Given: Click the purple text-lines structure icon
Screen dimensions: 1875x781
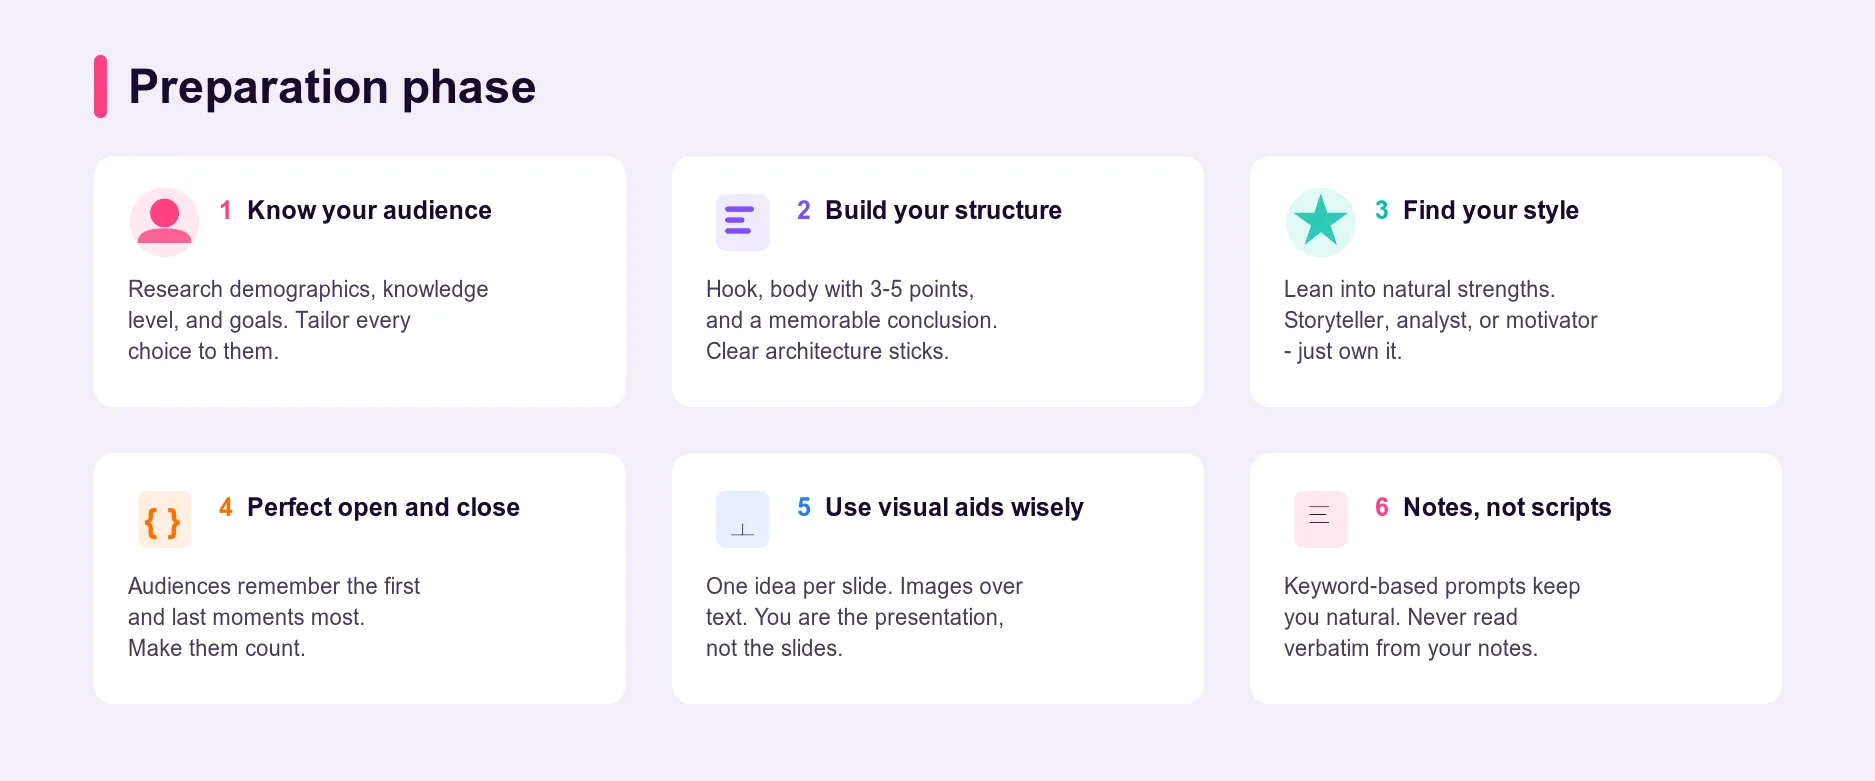Looking at the screenshot, I should pyautogui.click(x=742, y=222).
